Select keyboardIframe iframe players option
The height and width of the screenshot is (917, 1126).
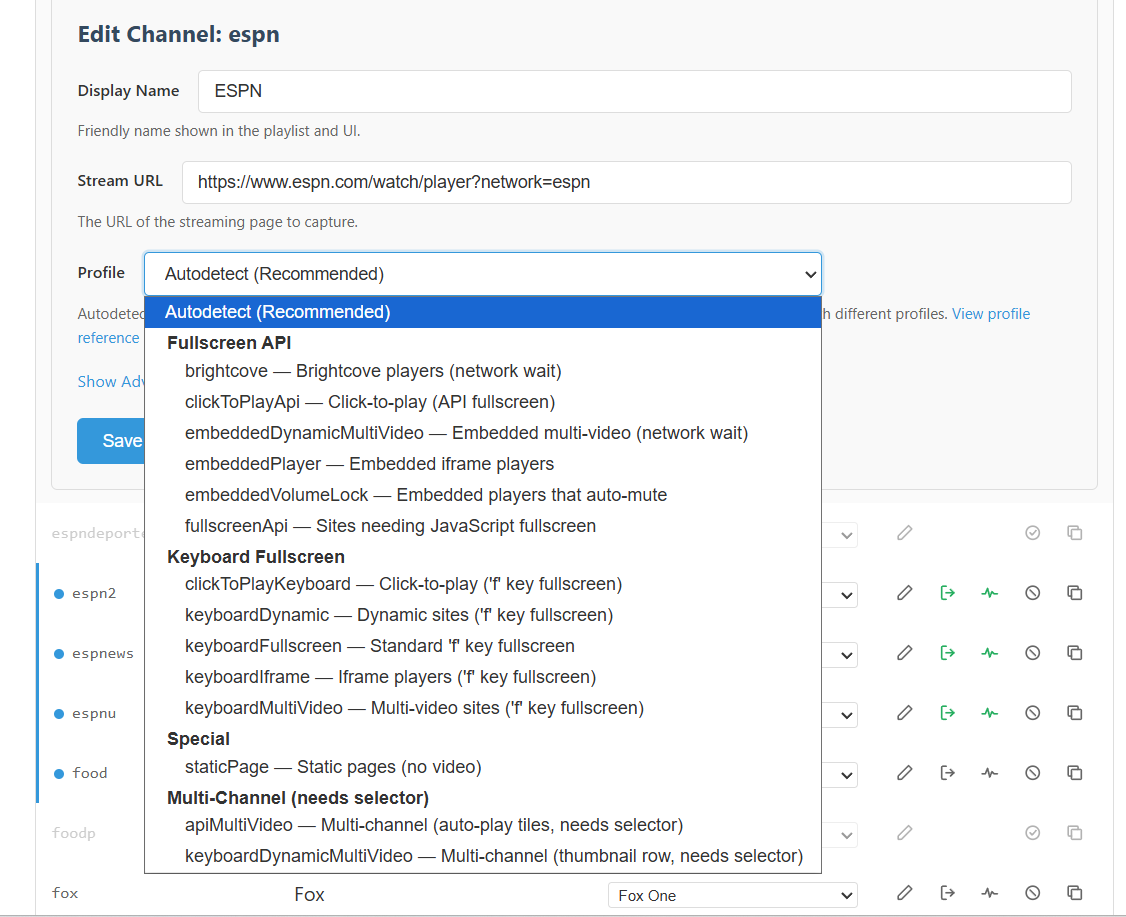point(483,677)
